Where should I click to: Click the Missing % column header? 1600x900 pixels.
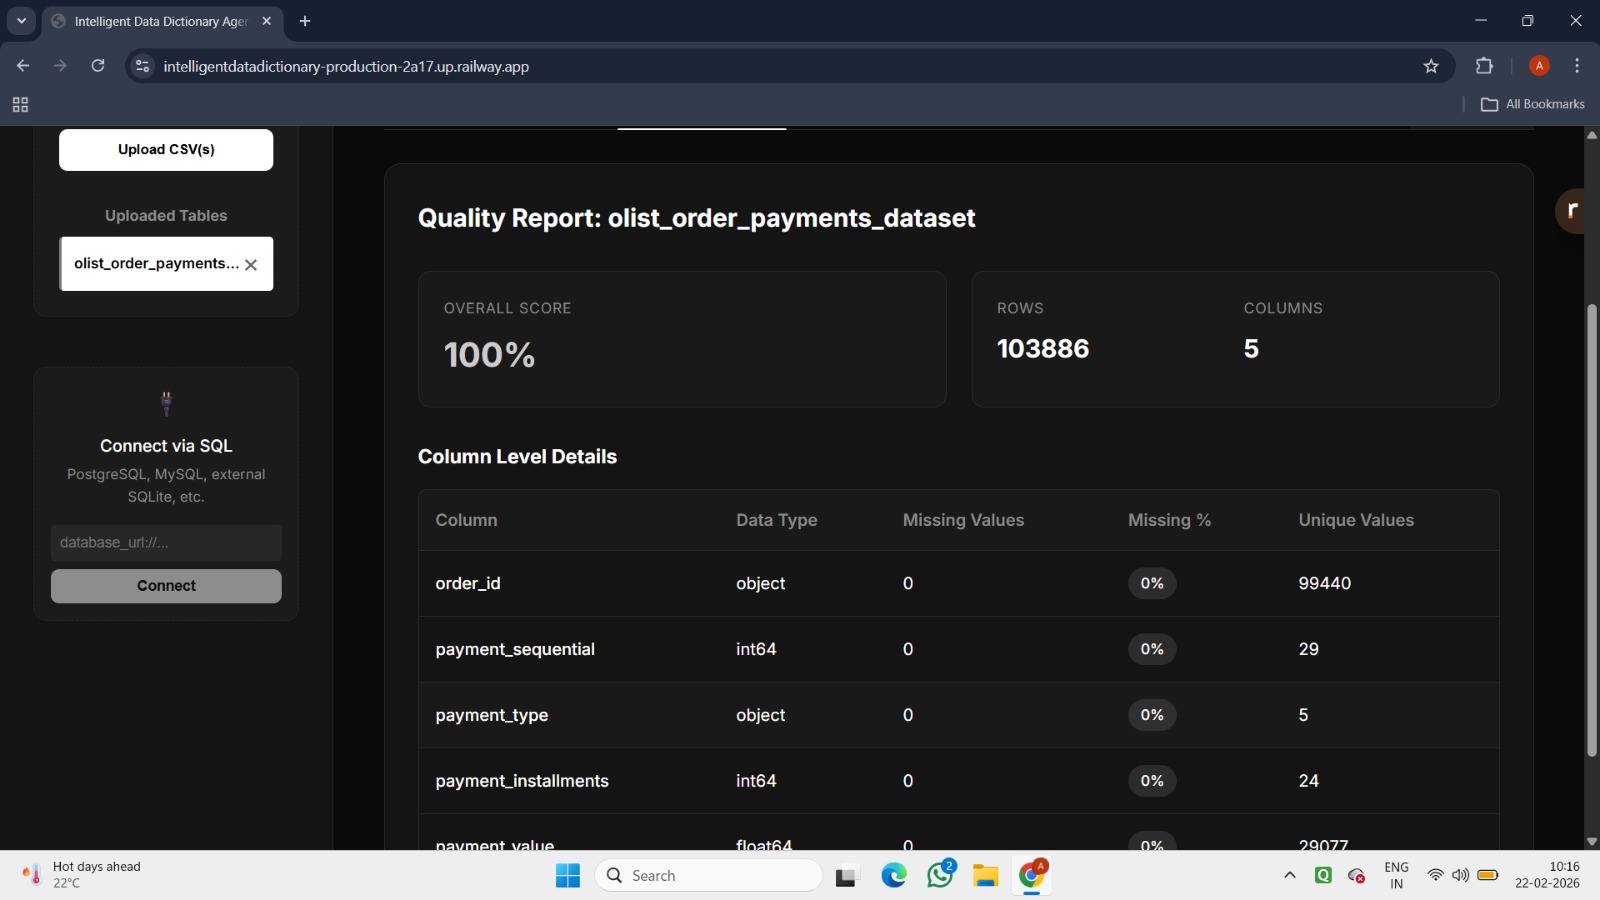[1169, 520]
